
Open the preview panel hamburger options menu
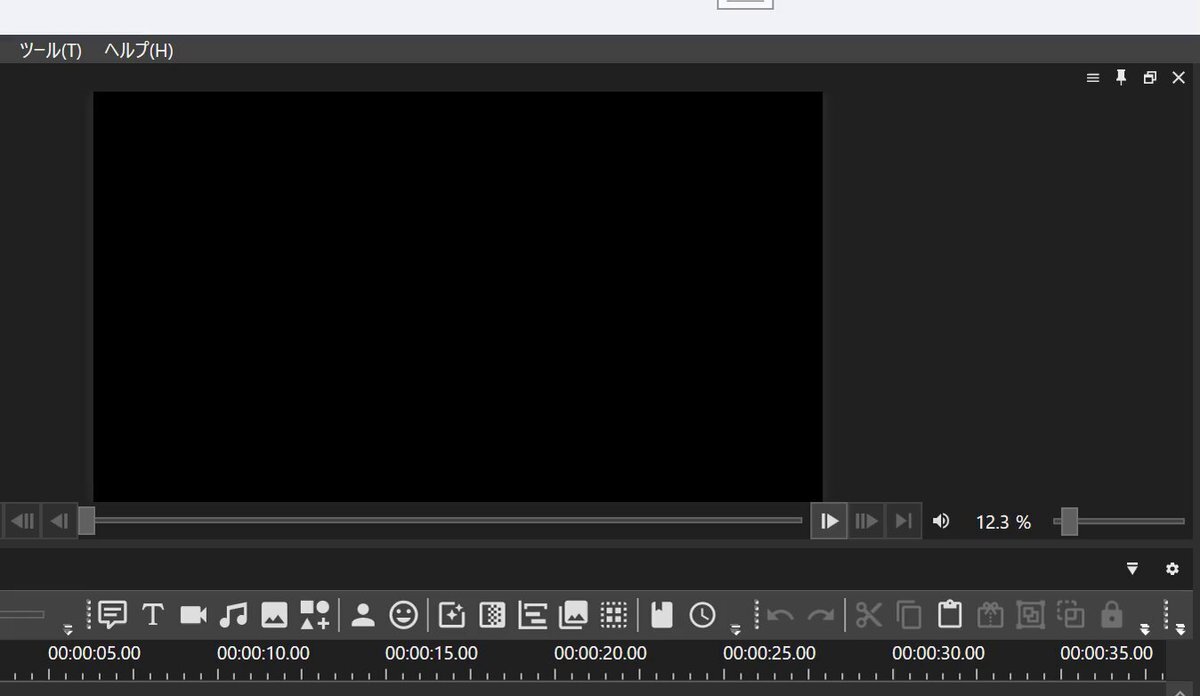pyautogui.click(x=1093, y=78)
